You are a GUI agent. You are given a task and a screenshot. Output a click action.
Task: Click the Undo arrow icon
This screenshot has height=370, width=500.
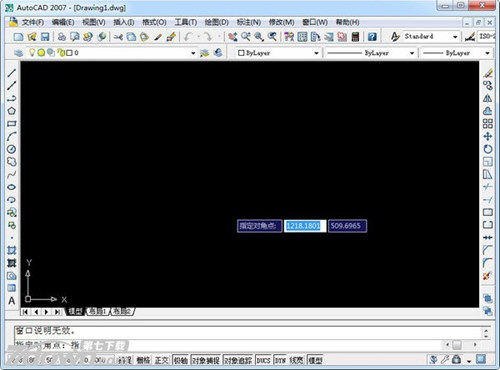(x=188, y=37)
